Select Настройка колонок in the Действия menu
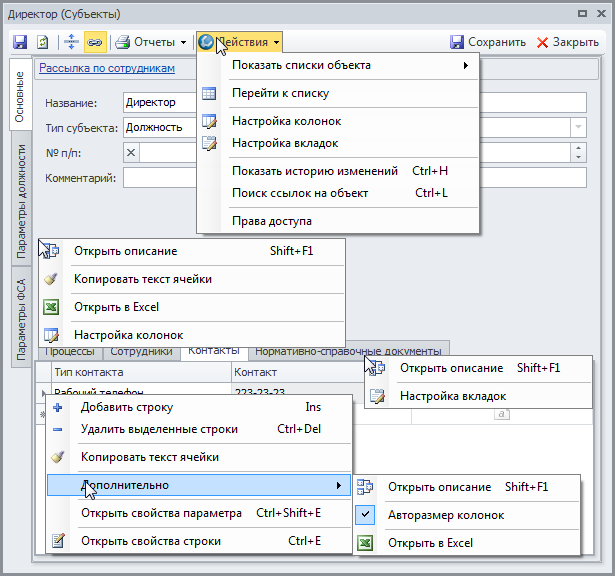 pos(286,121)
